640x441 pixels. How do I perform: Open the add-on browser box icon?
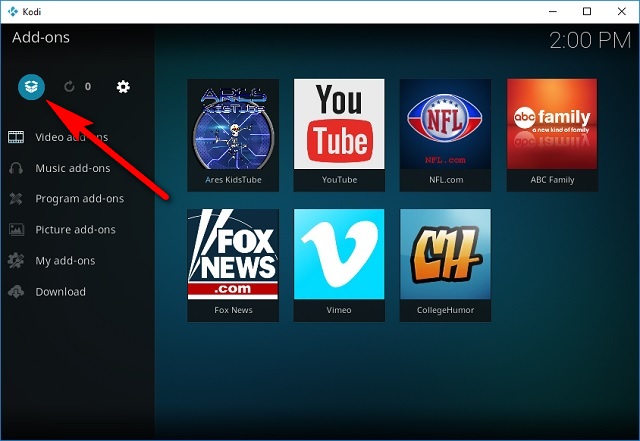point(31,87)
